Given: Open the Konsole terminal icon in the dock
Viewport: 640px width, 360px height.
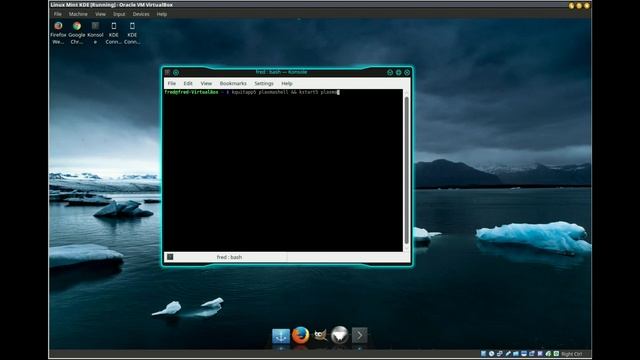Looking at the screenshot, I should pos(360,336).
